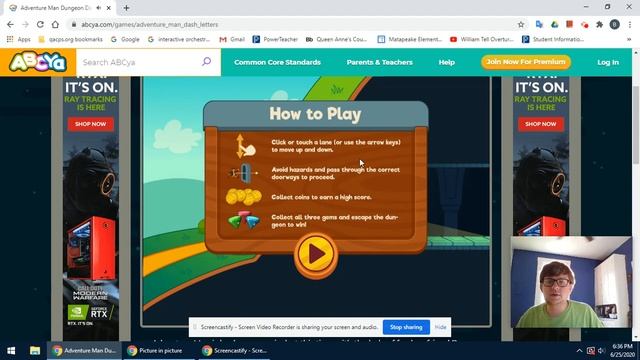Bookmark this page with star icon
The image size is (640, 360).
(520, 24)
